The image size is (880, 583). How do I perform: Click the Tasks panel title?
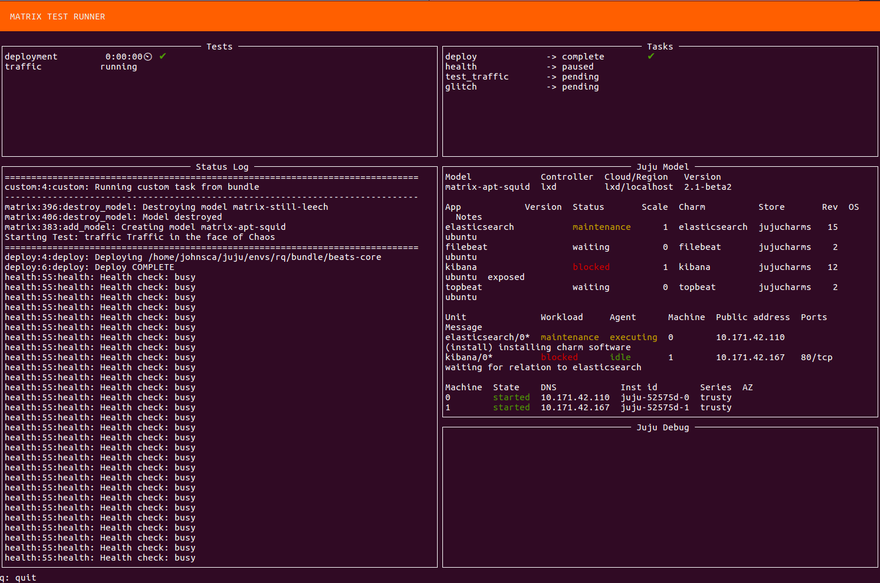(660, 47)
